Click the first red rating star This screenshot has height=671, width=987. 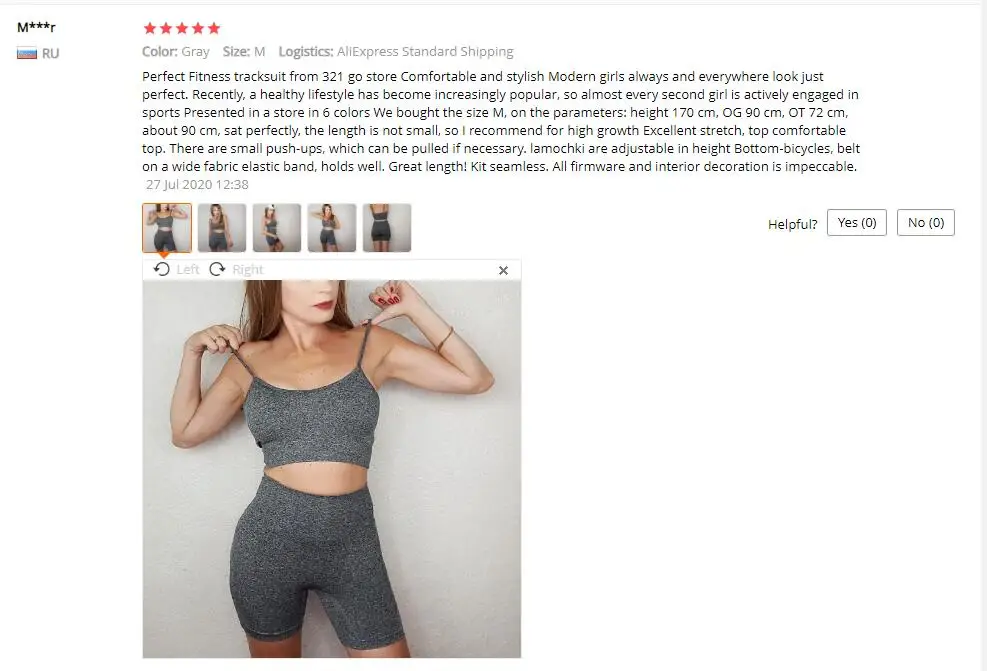tap(150, 28)
